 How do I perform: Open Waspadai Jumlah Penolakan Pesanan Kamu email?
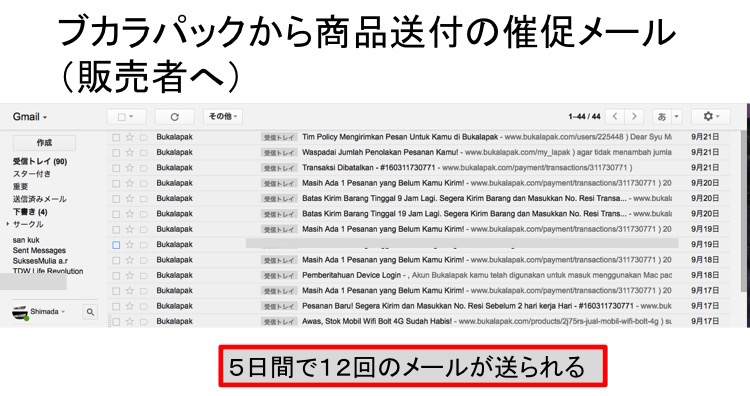coord(380,152)
